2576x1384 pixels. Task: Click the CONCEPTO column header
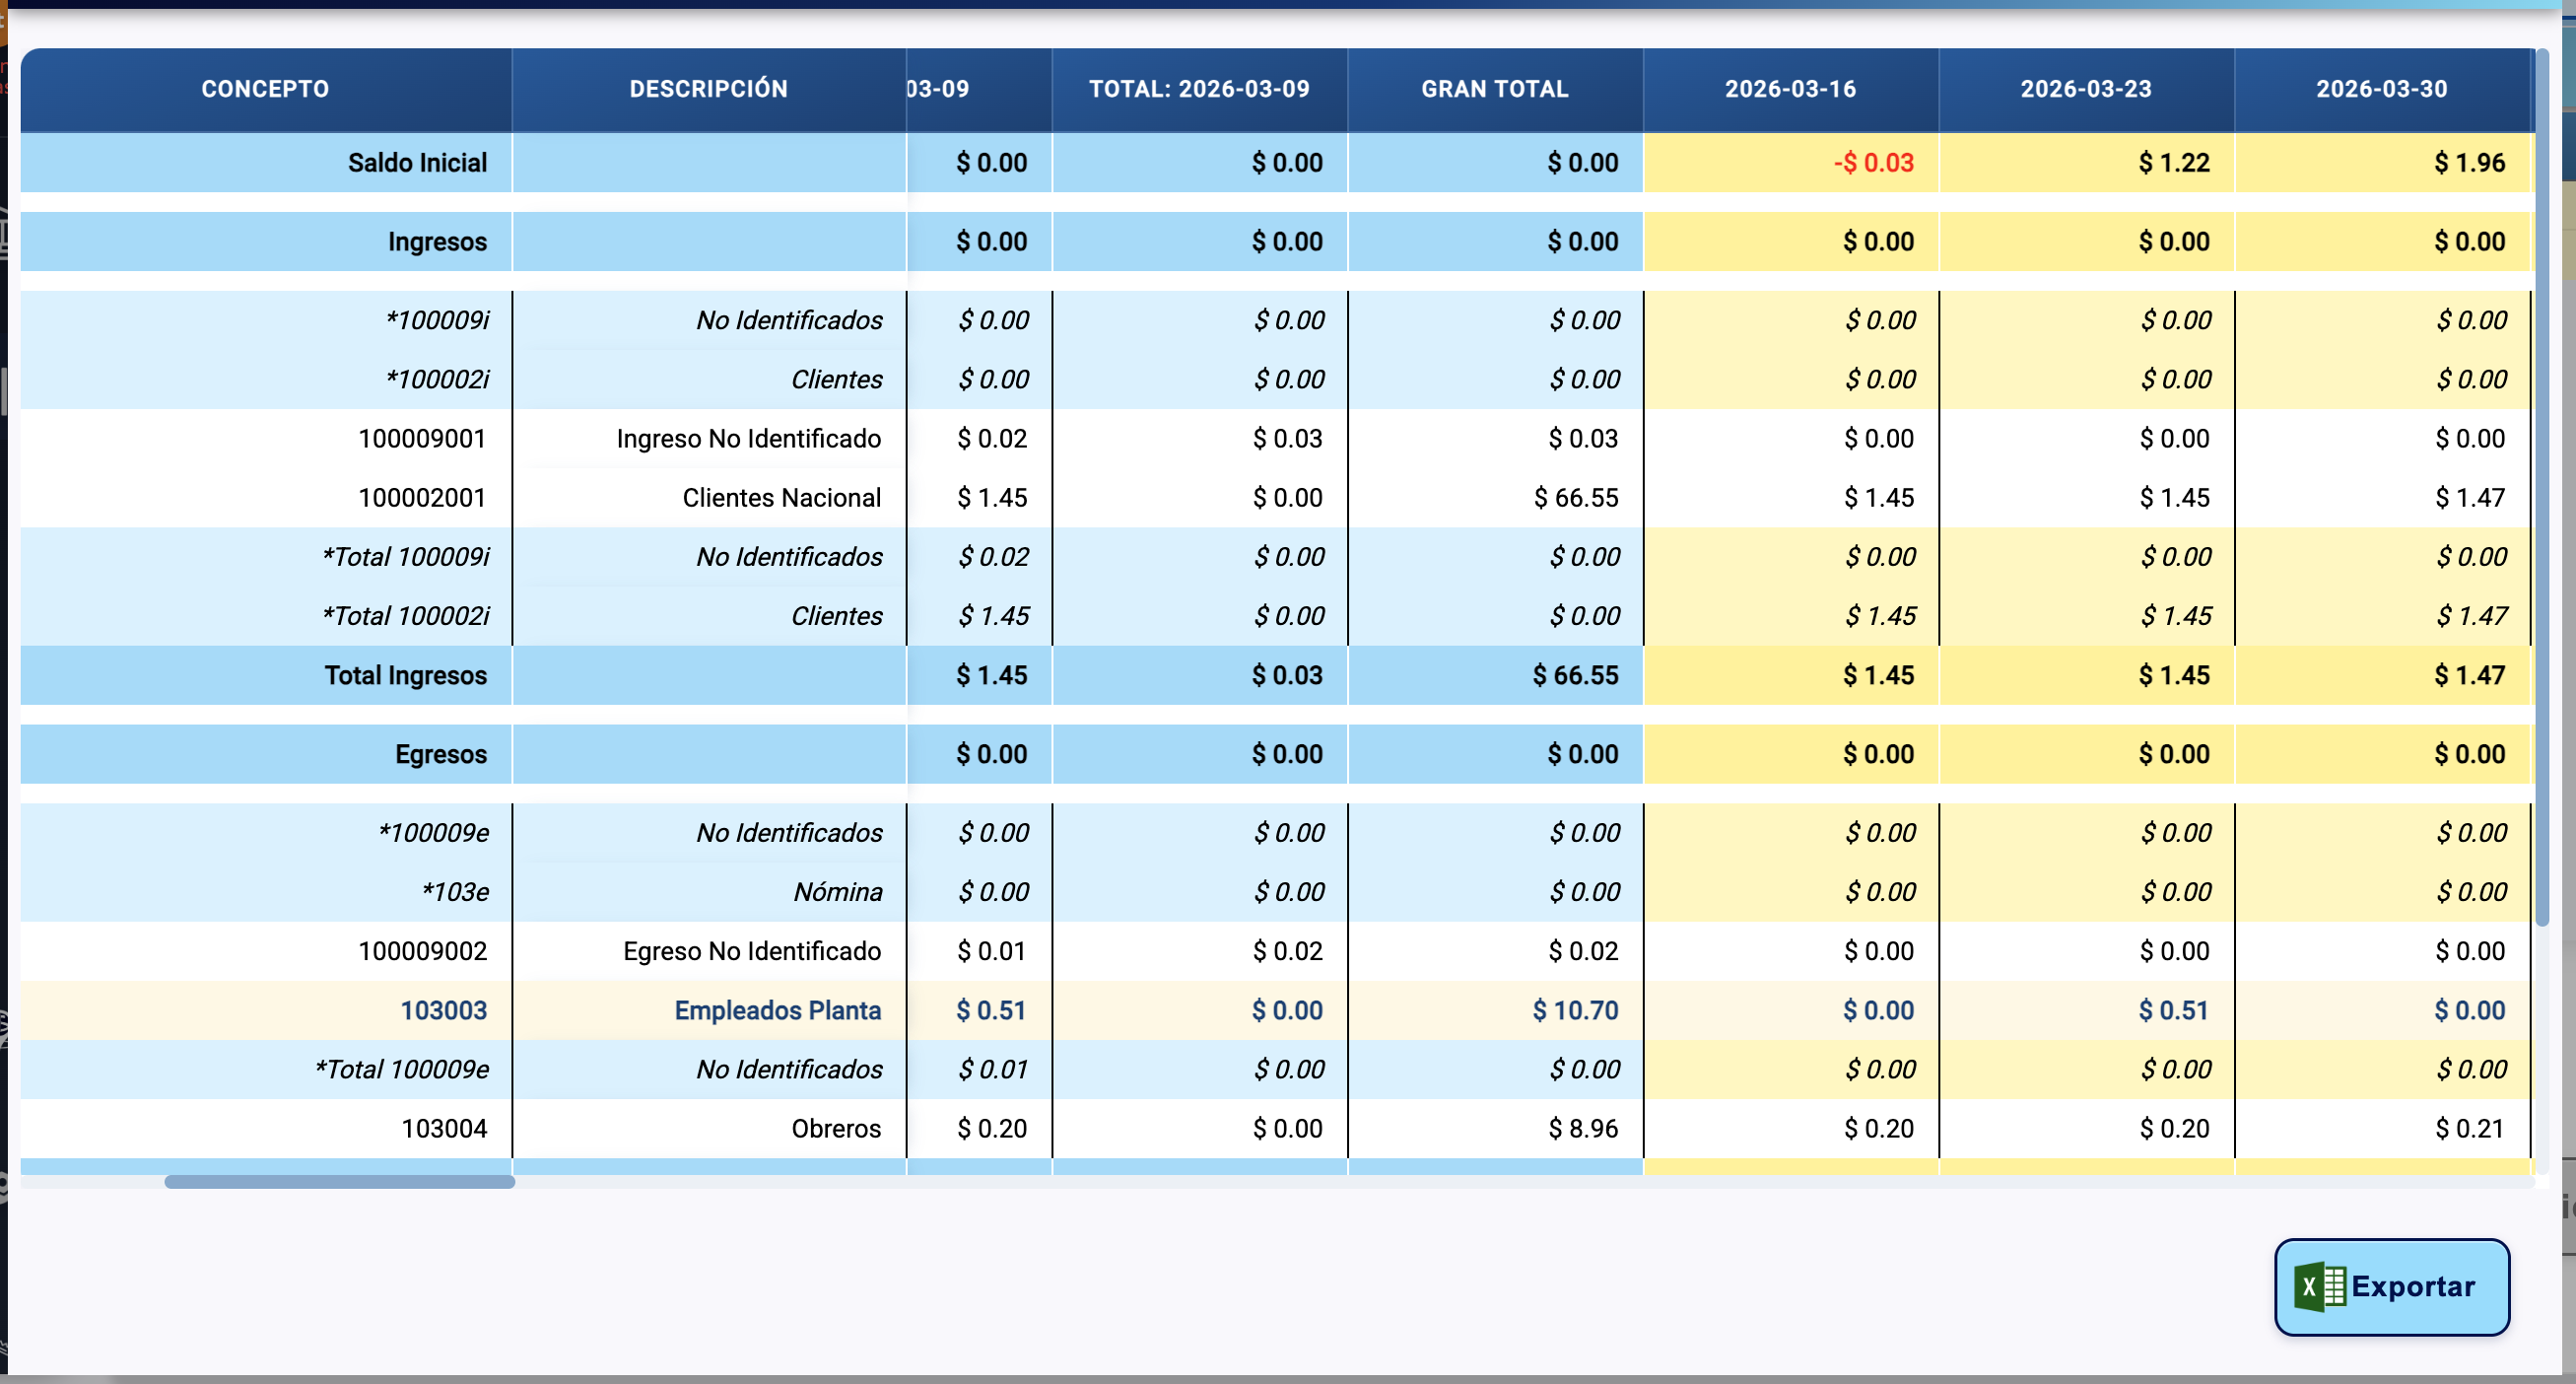(x=265, y=89)
